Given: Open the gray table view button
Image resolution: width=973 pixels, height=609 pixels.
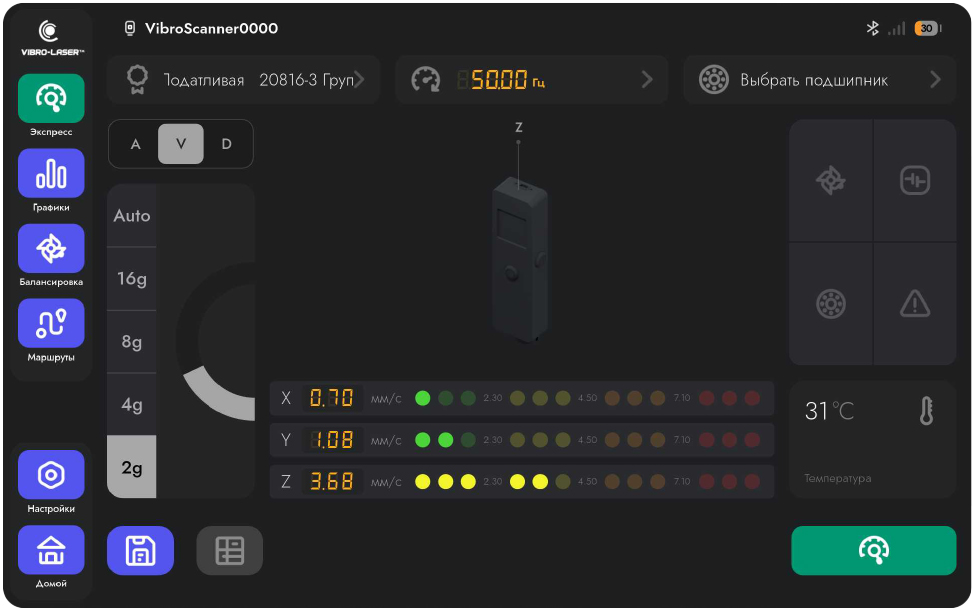Looking at the screenshot, I should (230, 551).
